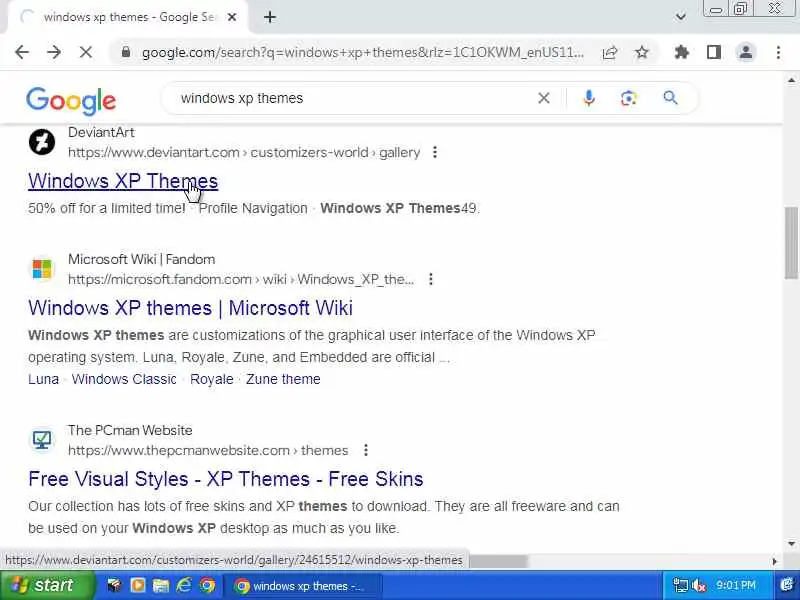
Task: Open the Chrome profile avatar
Action: (746, 52)
